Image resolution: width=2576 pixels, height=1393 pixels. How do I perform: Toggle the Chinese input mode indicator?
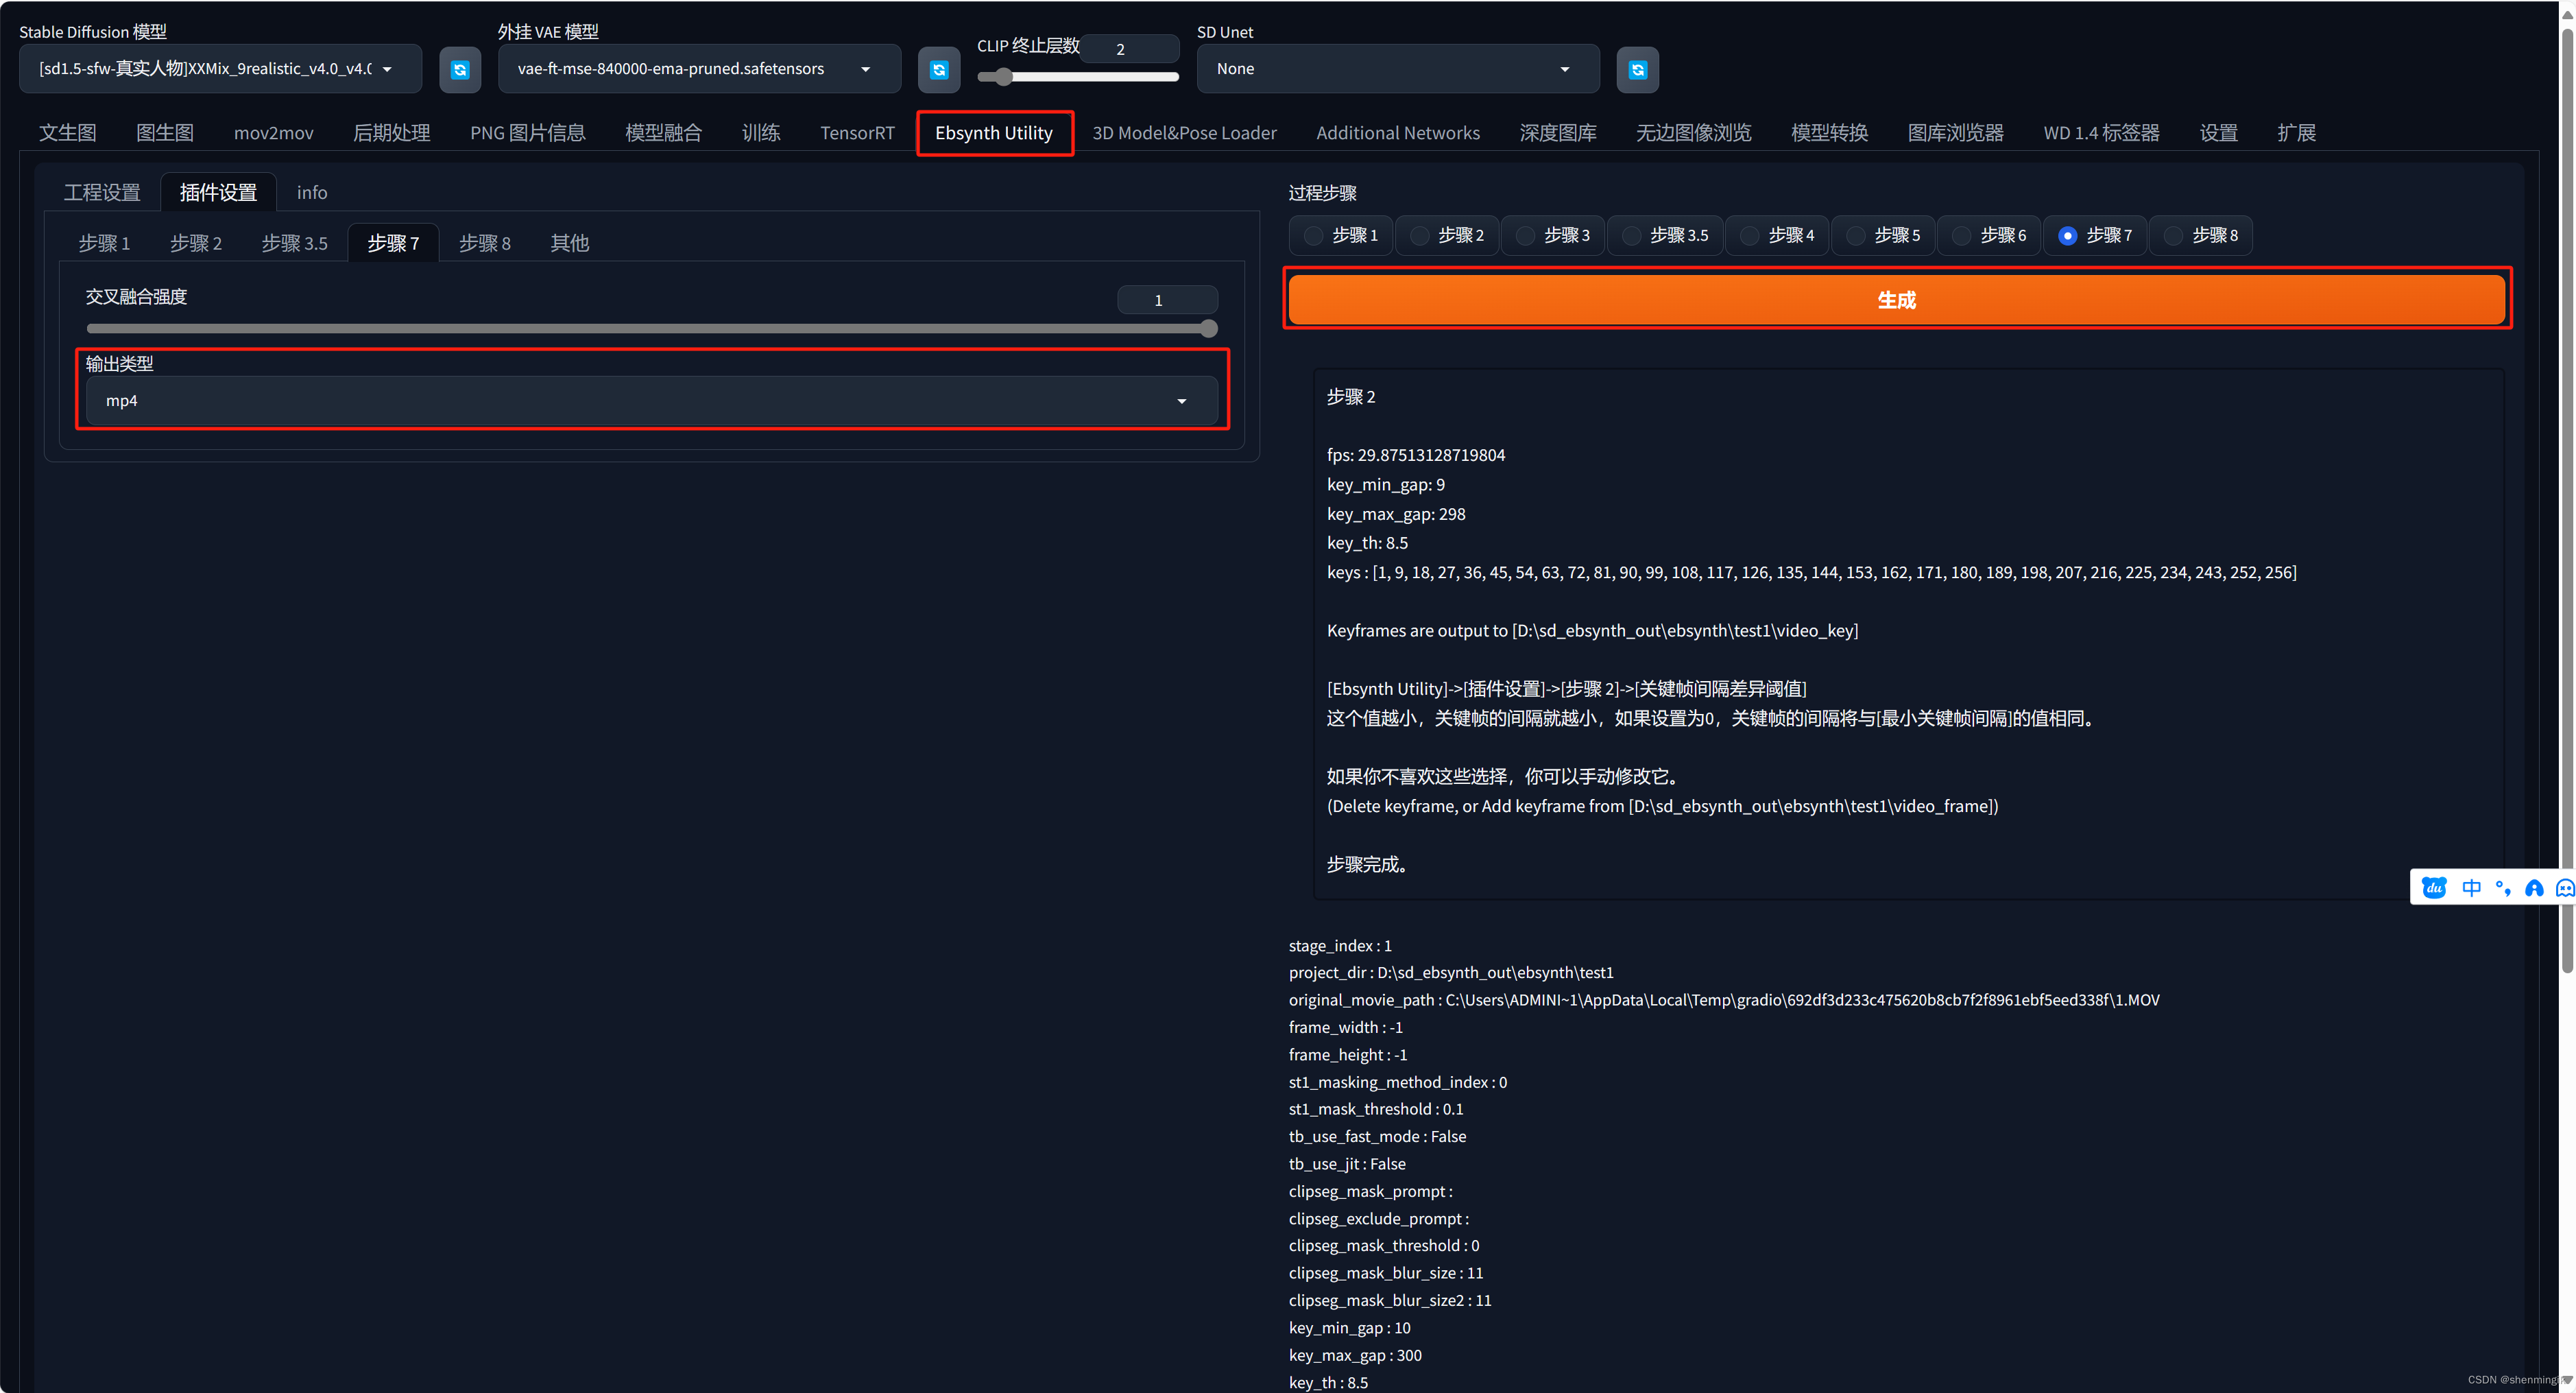(2472, 888)
